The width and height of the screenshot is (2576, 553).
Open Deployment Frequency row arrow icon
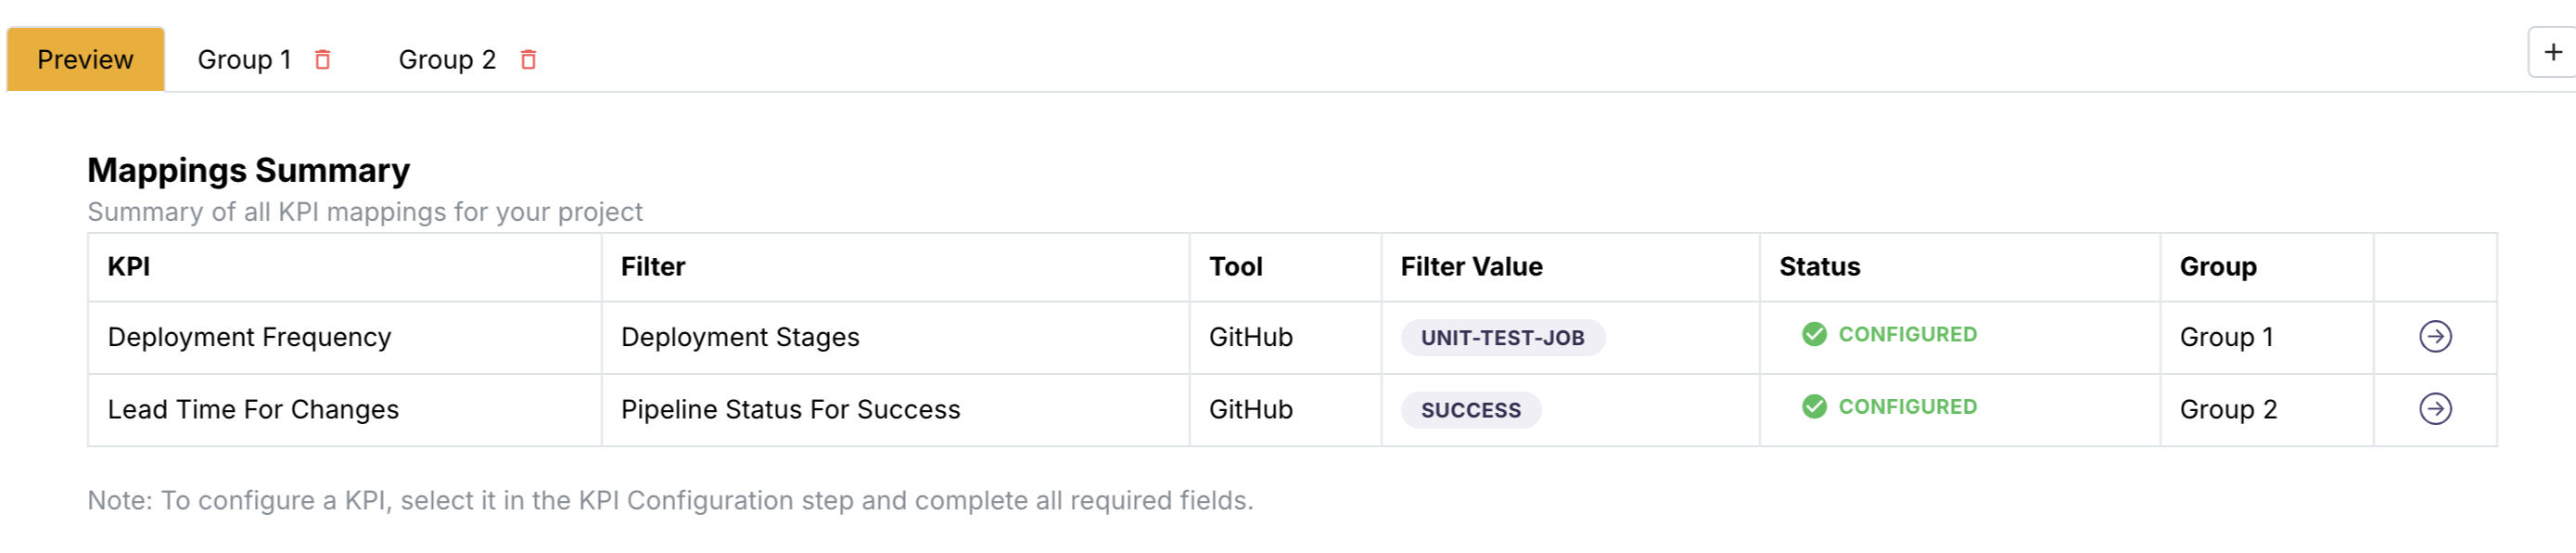(x=2435, y=337)
